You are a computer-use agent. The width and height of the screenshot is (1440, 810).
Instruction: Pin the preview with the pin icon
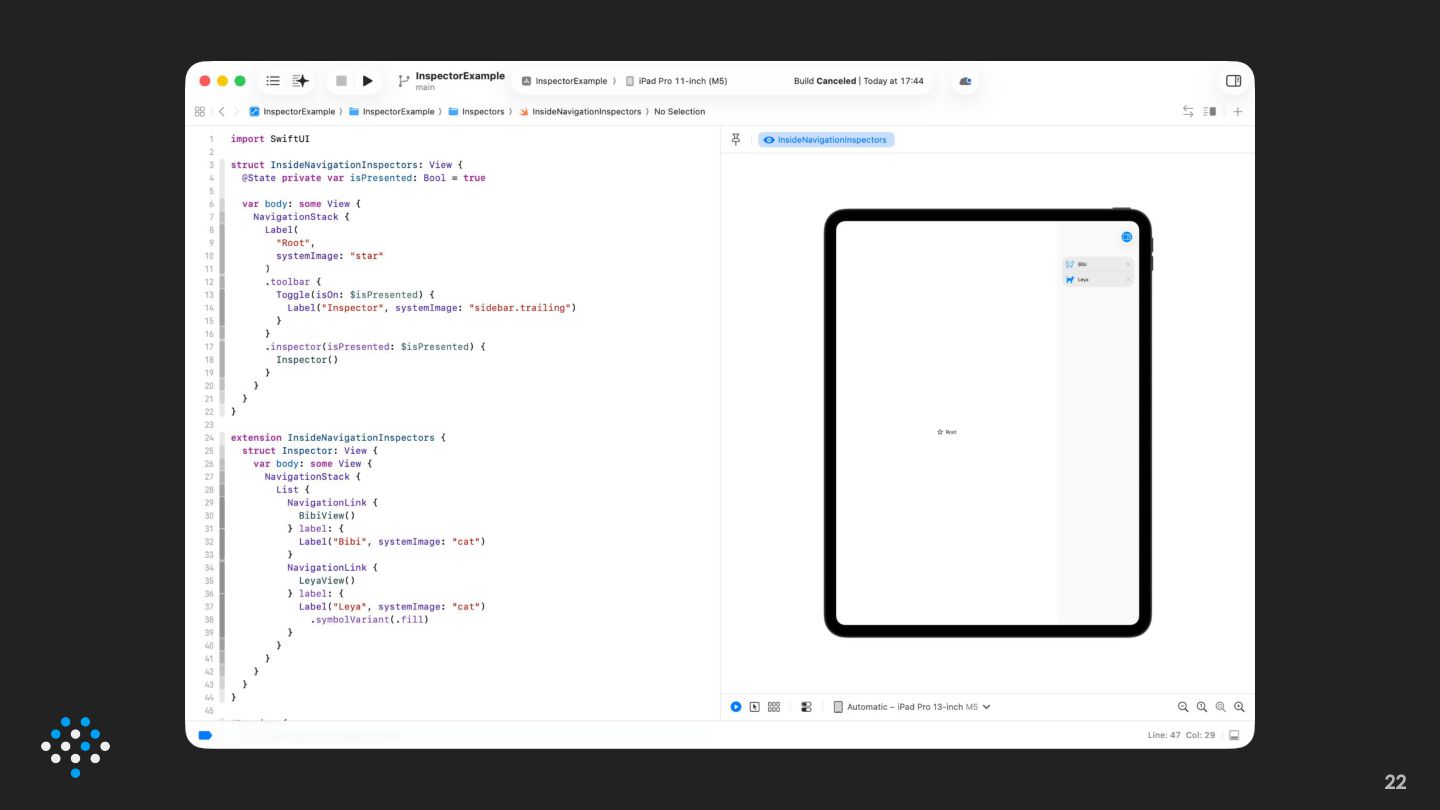pos(736,140)
